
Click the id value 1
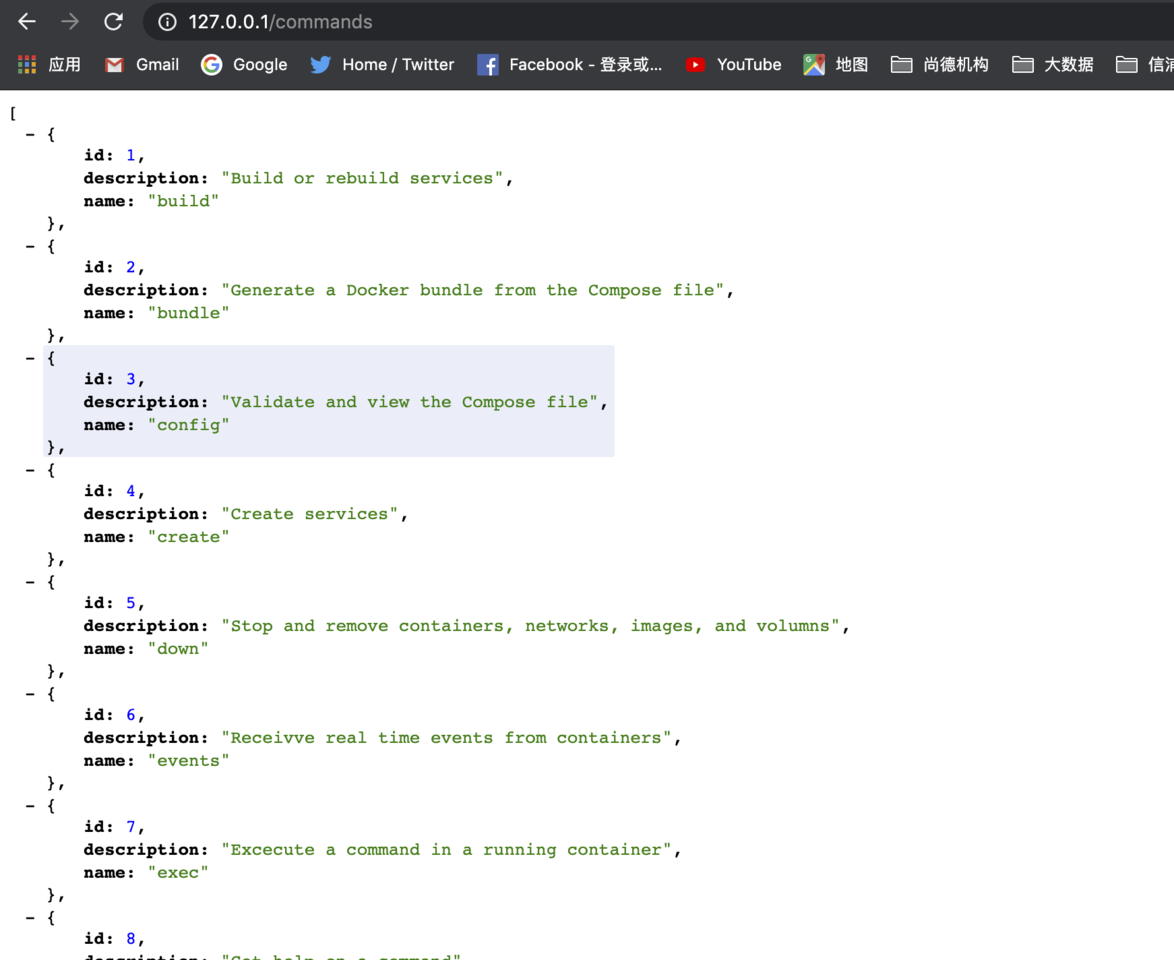point(131,155)
